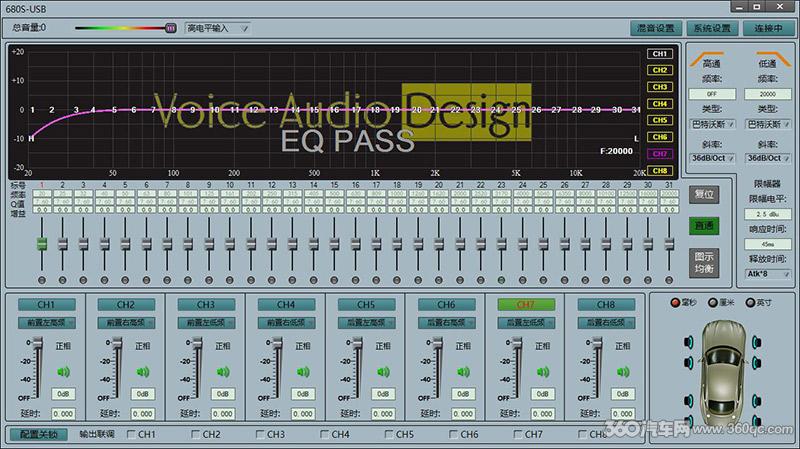Click the high-pass frequency field OFF

click(712, 94)
